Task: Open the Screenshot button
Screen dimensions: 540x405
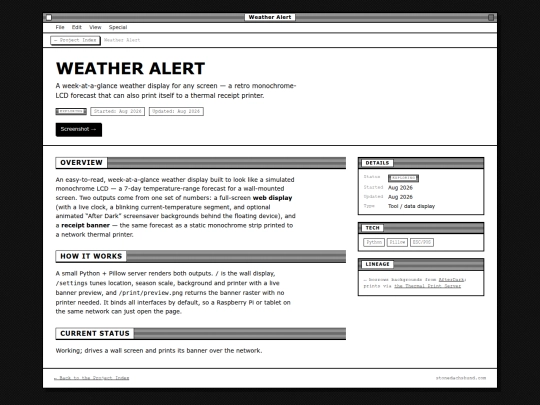Action: (x=79, y=129)
